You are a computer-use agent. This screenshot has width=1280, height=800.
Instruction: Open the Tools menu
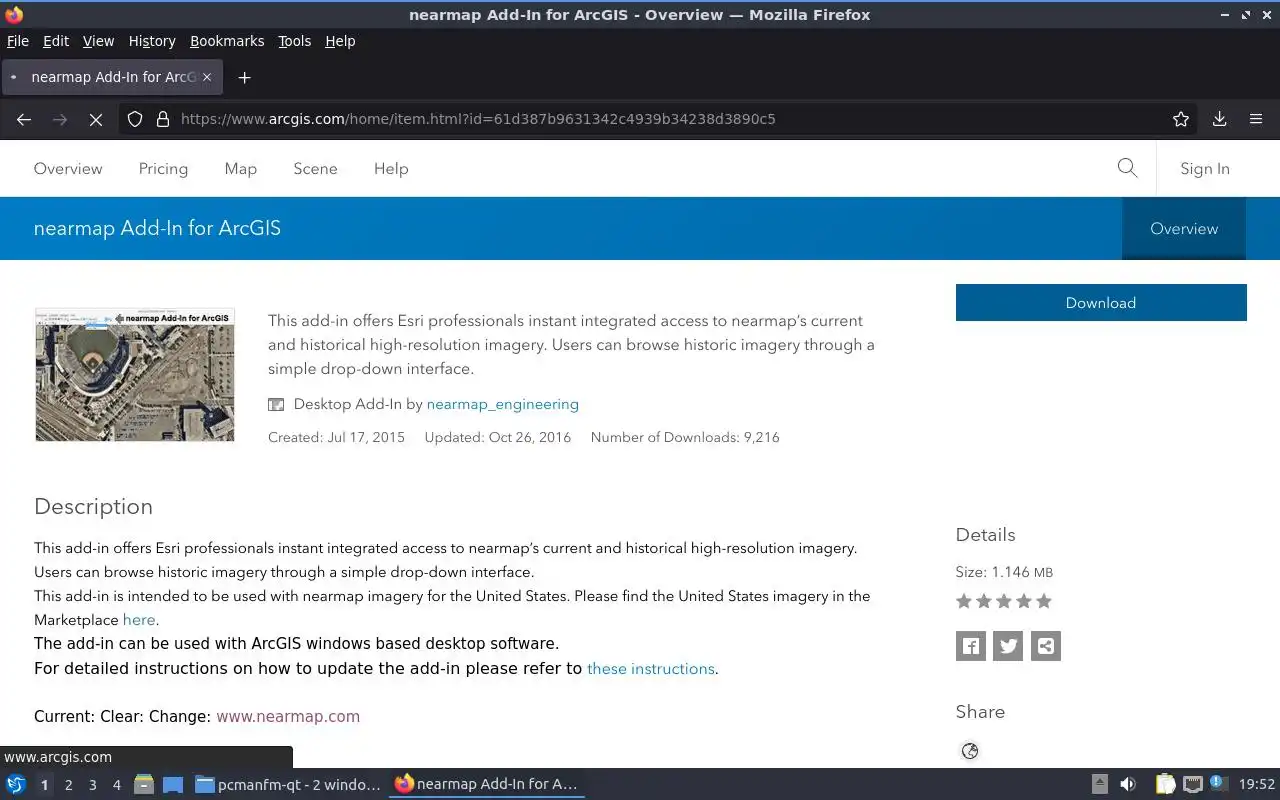point(294,41)
